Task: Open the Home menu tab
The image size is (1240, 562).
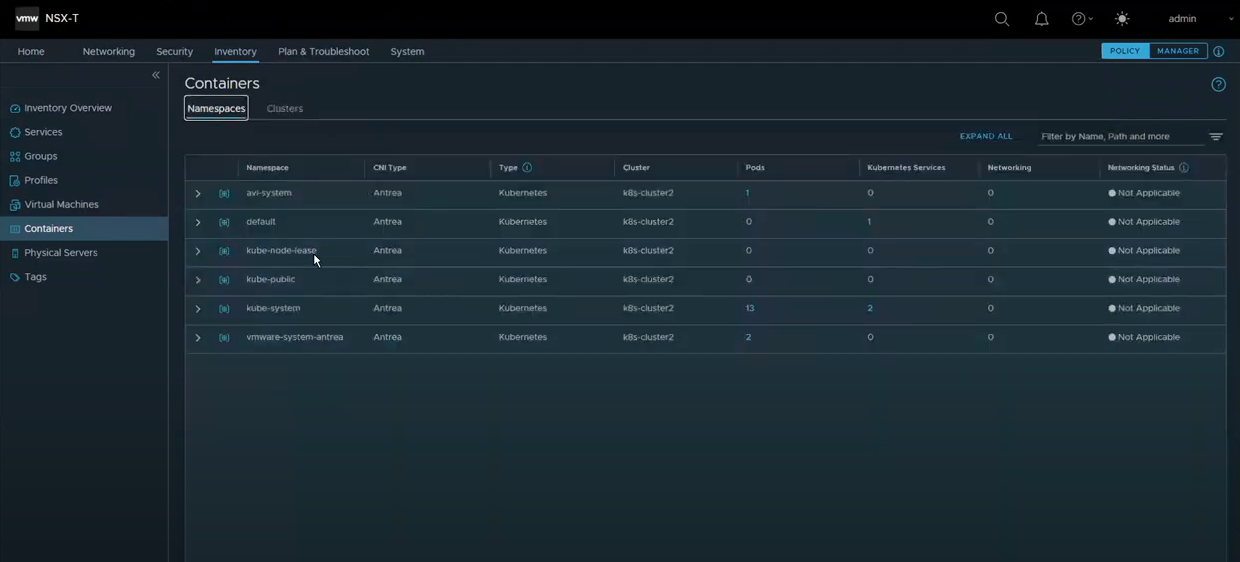Action: point(31,51)
